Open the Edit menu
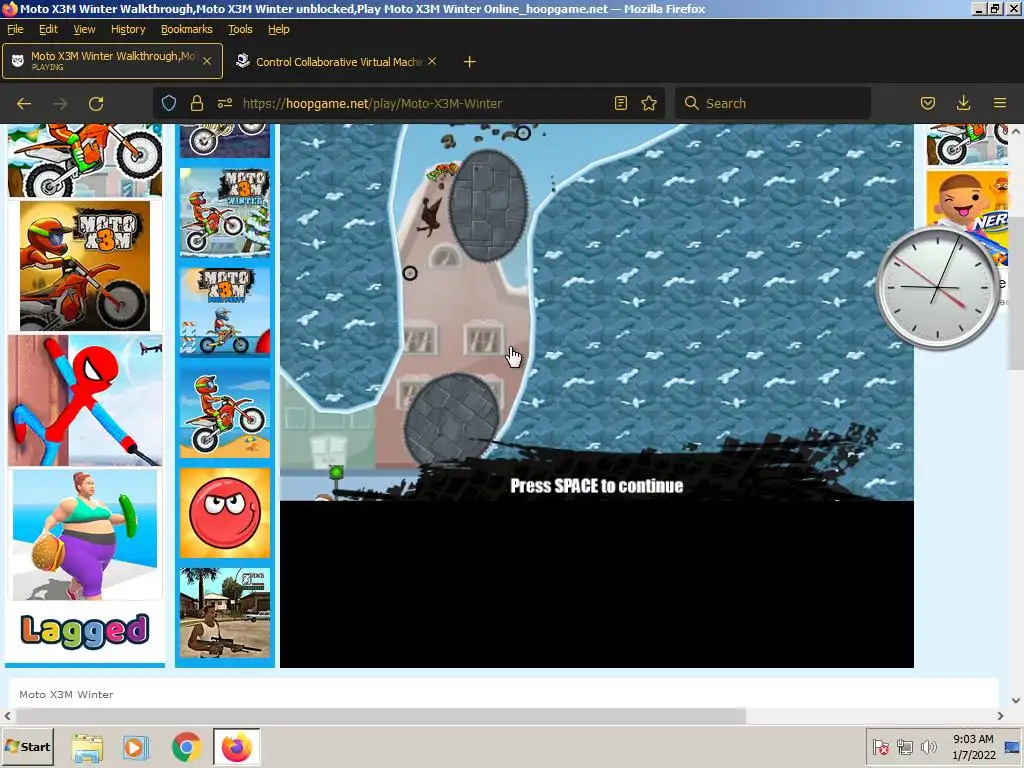1024x768 pixels. (48, 29)
